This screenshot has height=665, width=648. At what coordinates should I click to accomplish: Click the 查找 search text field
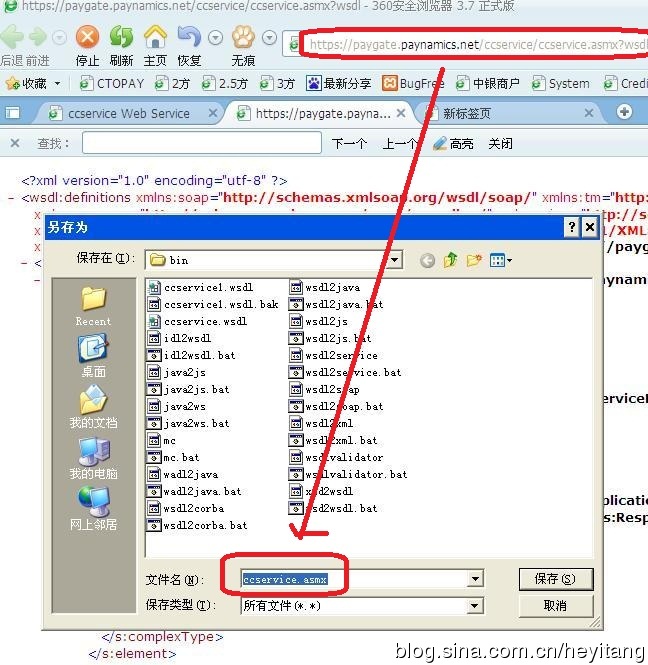[202, 142]
